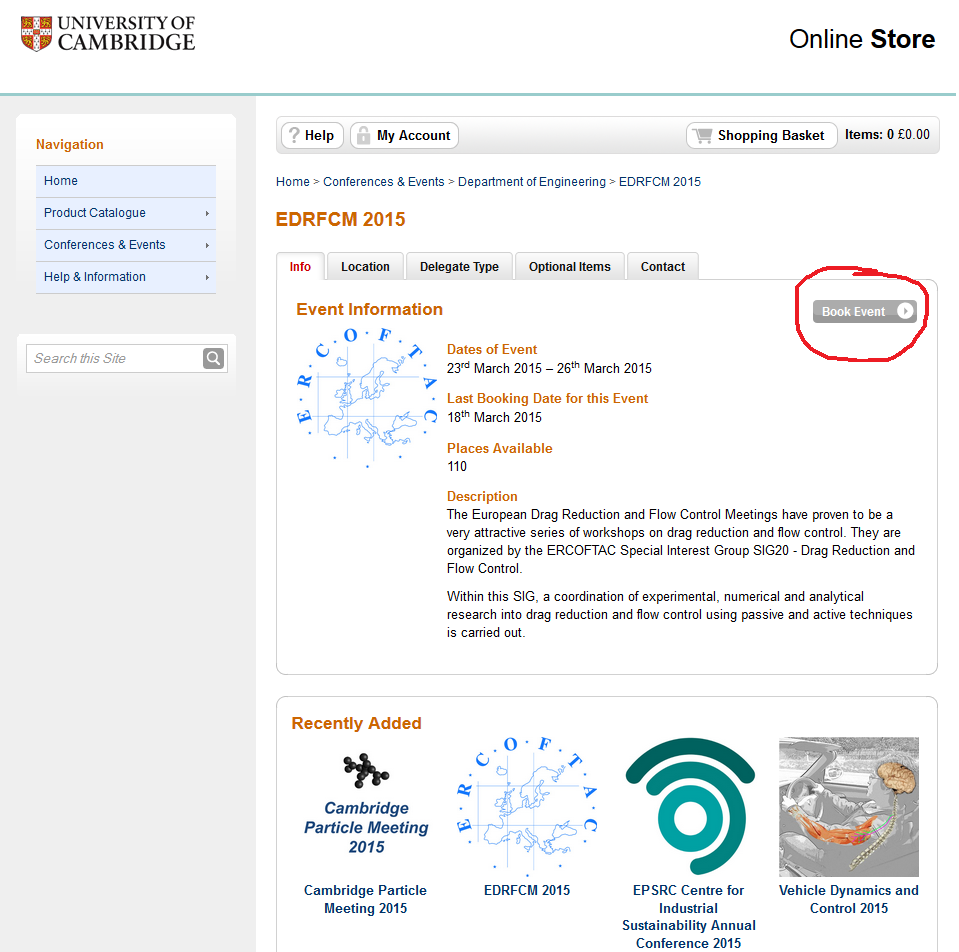Image resolution: width=959 pixels, height=952 pixels.
Task: Expand the Help & Information submenu arrow
Action: click(x=207, y=278)
